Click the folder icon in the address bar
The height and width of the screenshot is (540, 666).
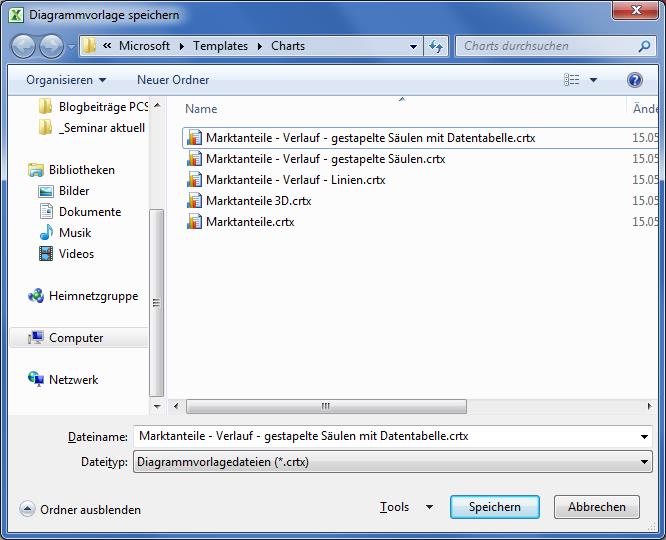point(89,45)
